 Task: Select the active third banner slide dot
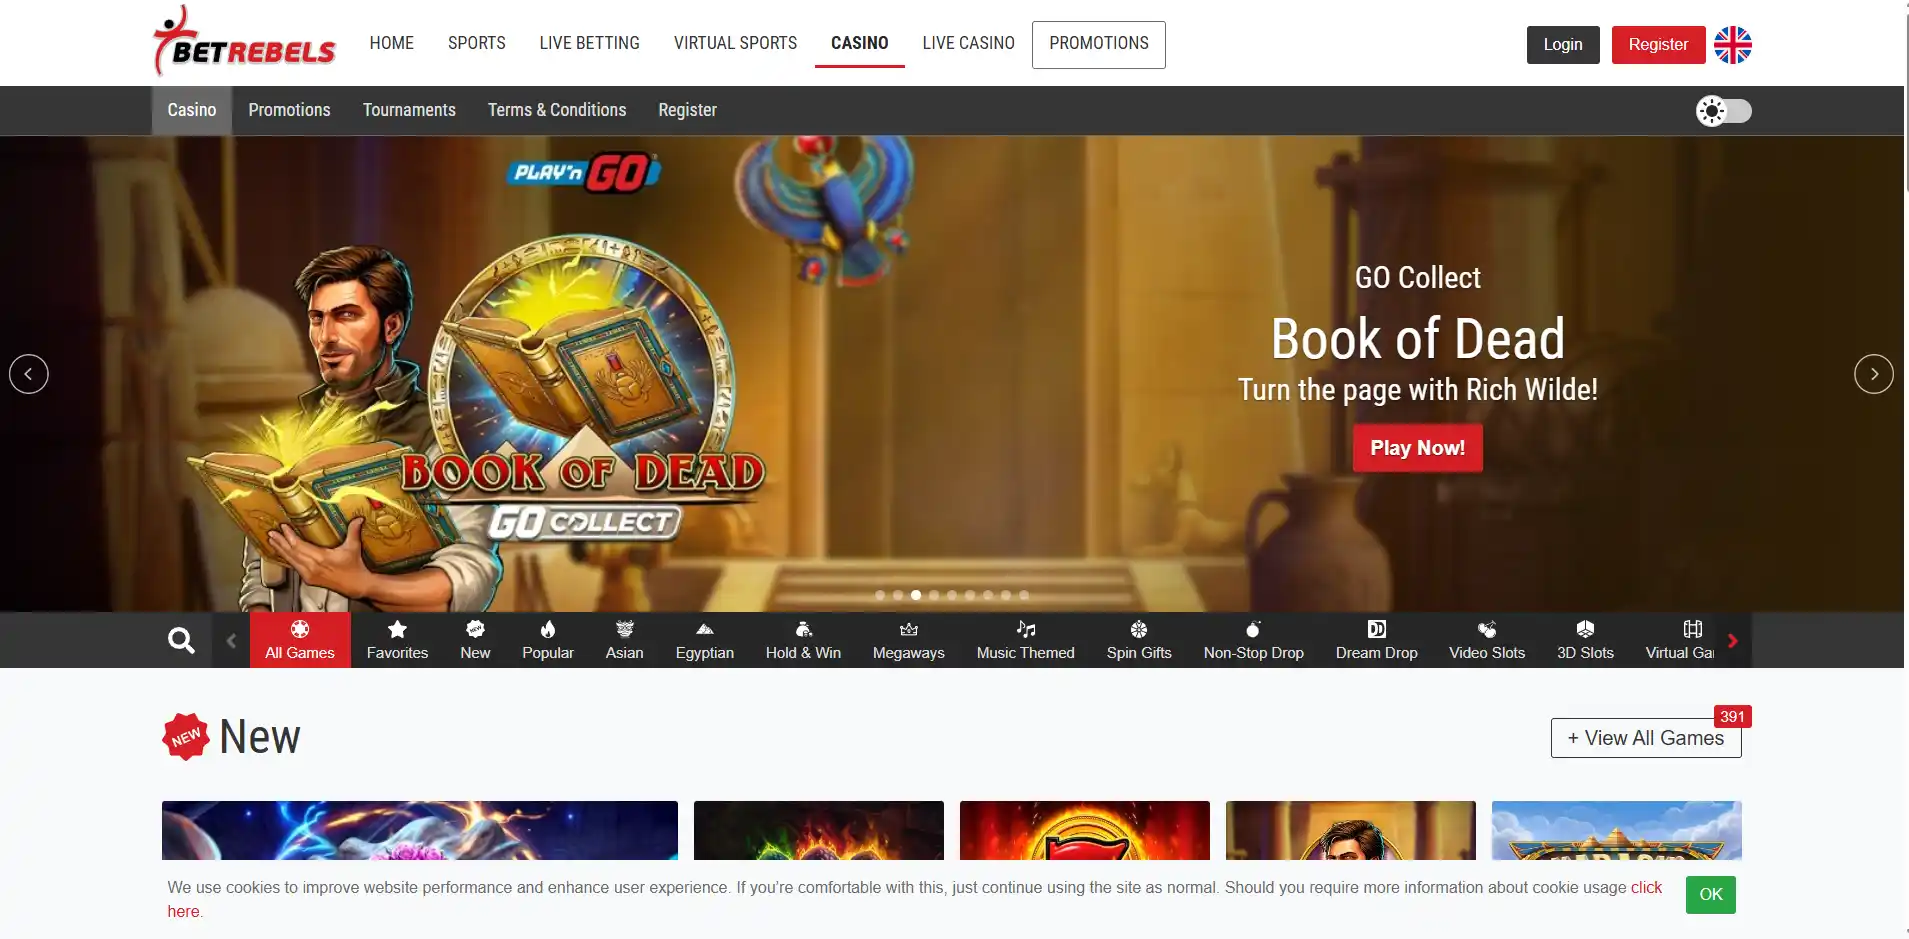point(916,595)
